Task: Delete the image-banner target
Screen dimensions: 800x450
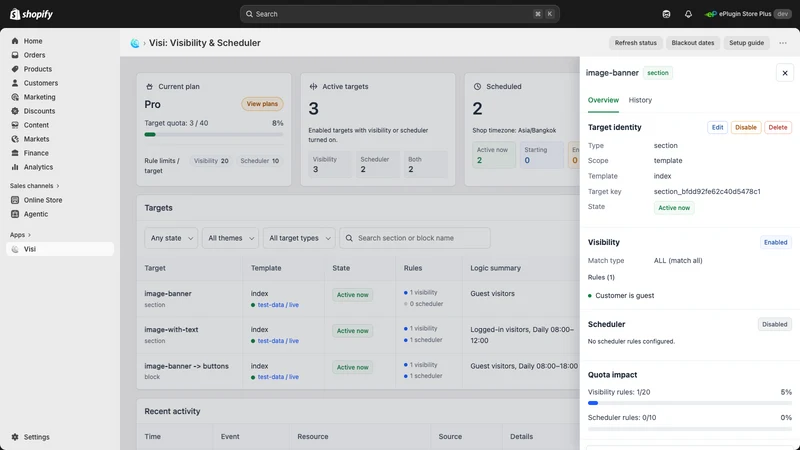Action: coord(778,128)
